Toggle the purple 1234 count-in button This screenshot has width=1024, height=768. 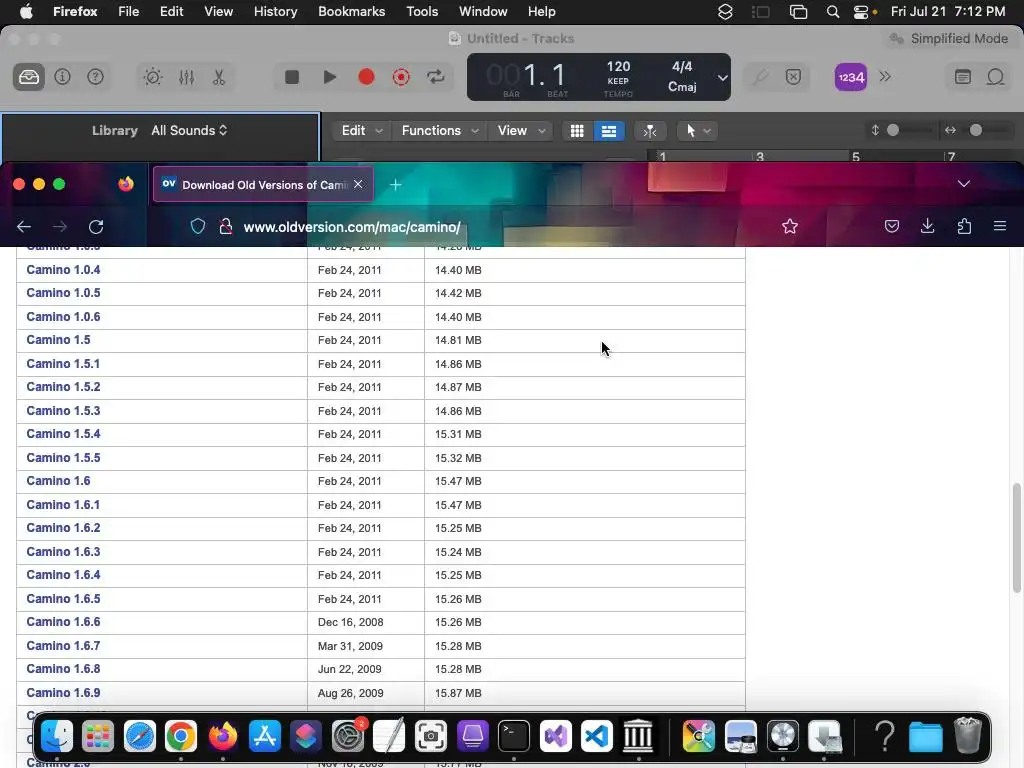(x=851, y=77)
